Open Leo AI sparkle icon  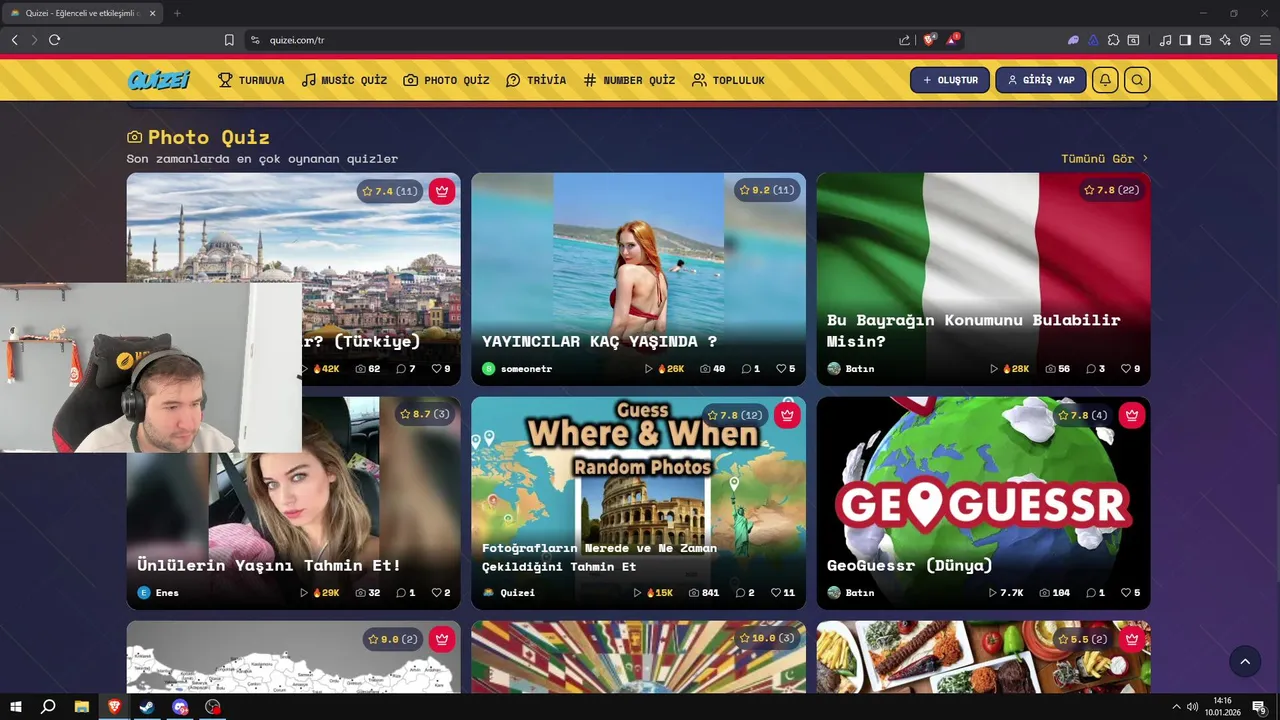click(x=1225, y=40)
